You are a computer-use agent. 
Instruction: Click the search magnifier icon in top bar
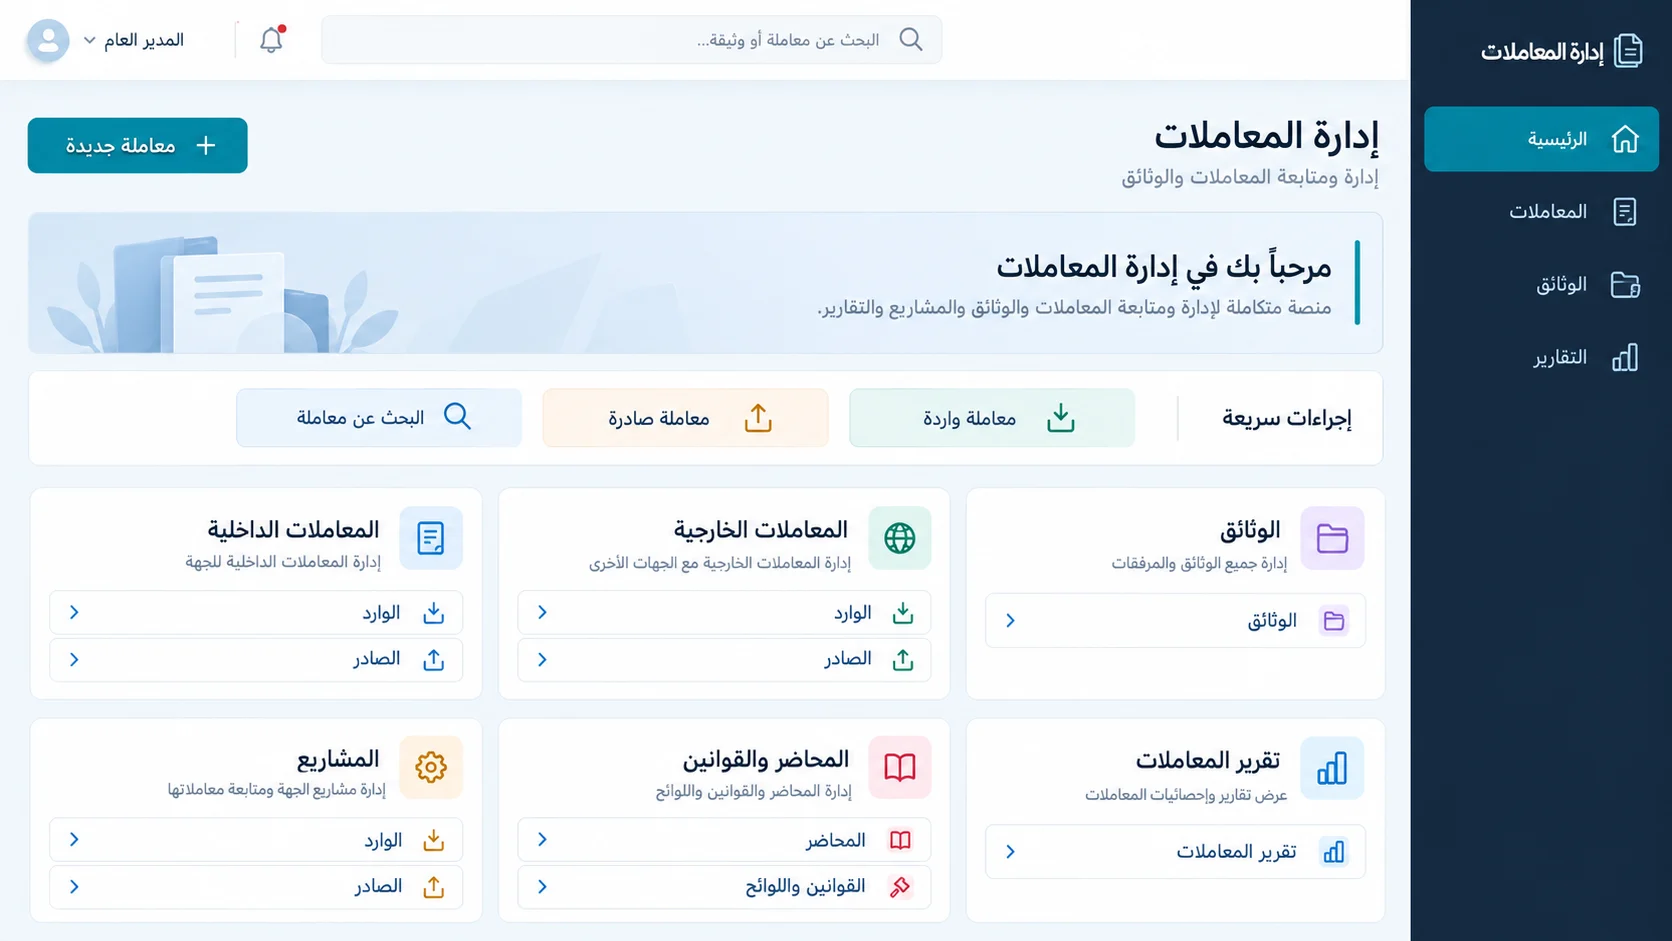click(x=910, y=40)
